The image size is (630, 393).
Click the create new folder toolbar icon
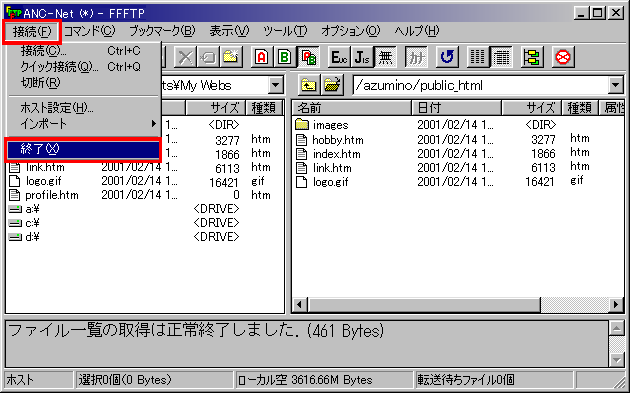[x=231, y=57]
